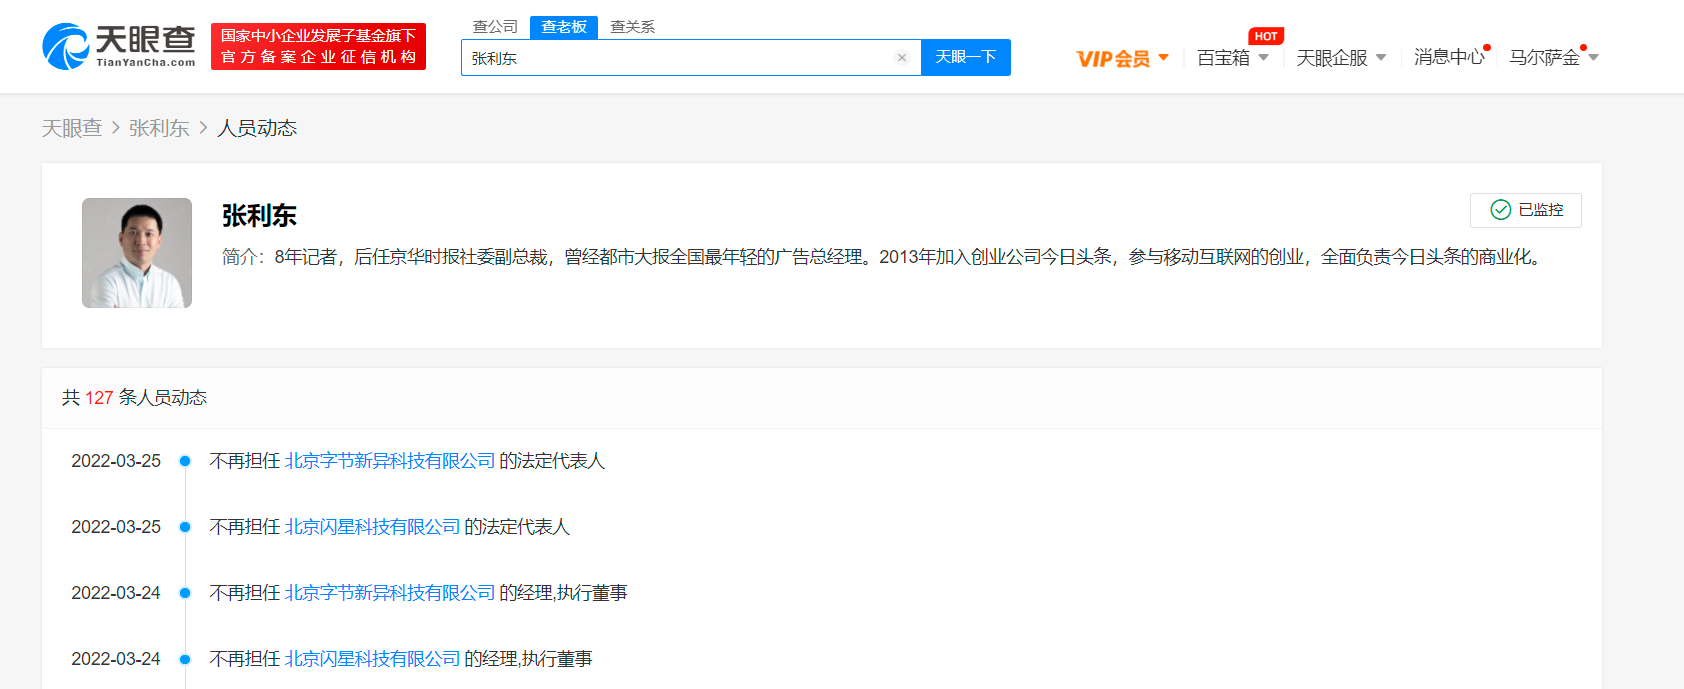This screenshot has height=689, width=1684.
Task: Click the 2022-03-25 date of the 字节新异 entry
Action: [x=116, y=461]
